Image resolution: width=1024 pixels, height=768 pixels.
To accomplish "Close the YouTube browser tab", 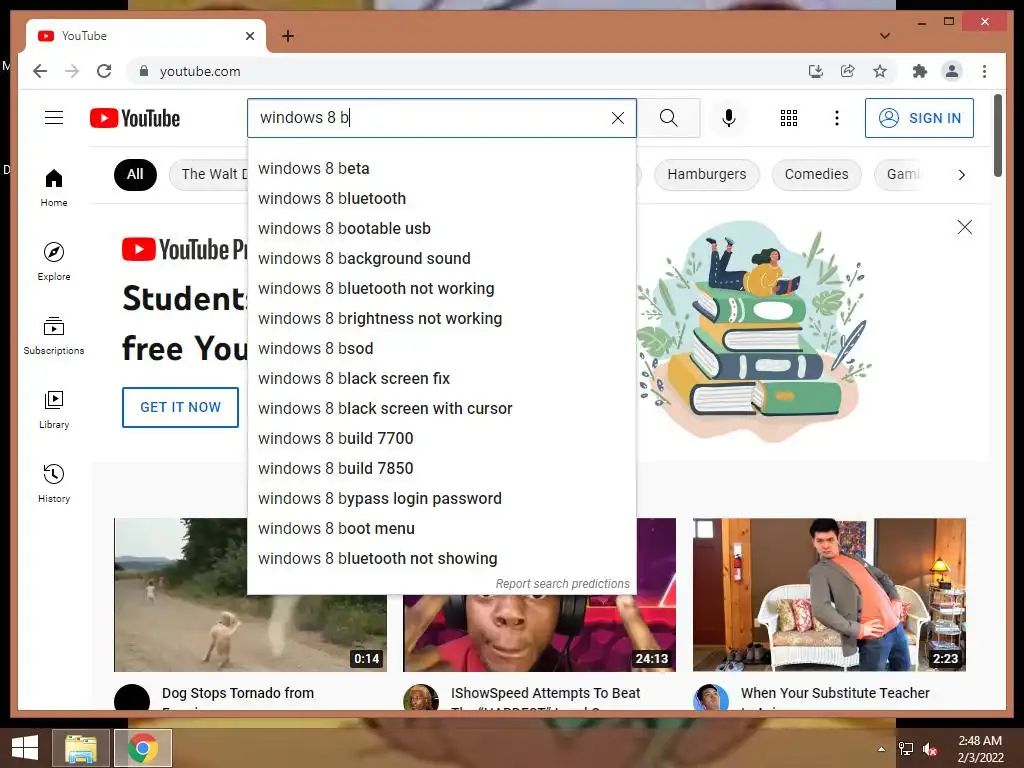I will tap(249, 36).
